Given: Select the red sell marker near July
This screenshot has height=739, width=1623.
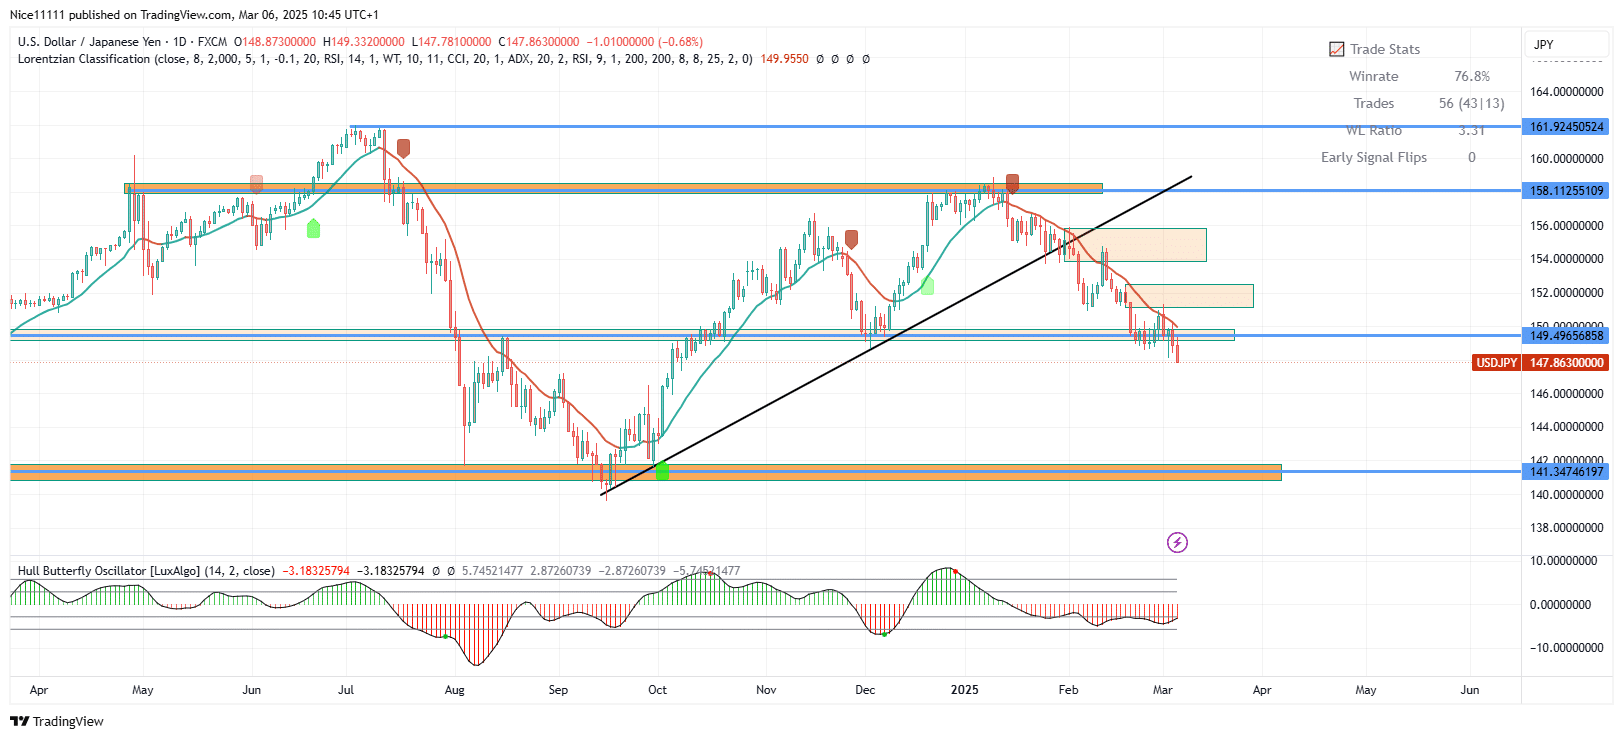Looking at the screenshot, I should tap(403, 148).
